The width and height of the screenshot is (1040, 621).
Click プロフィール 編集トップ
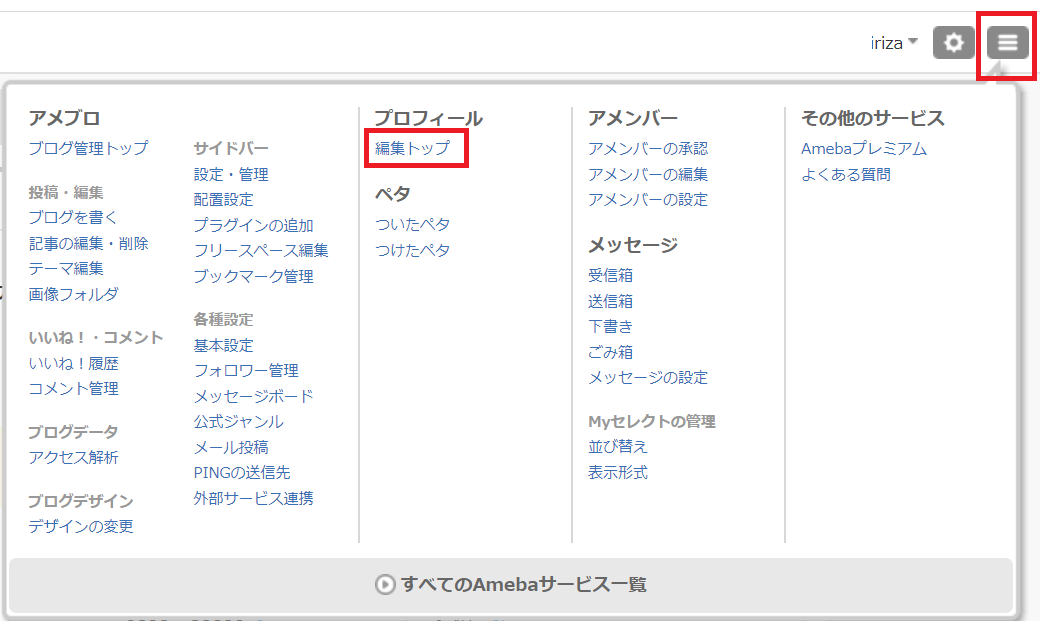click(413, 148)
